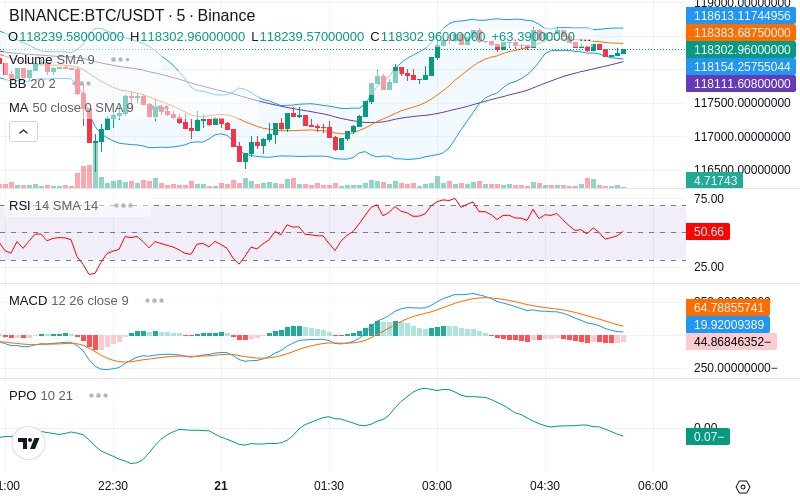Image resolution: width=800 pixels, height=500 pixels.
Task: Open the TradingView logo link
Action: pos(29,443)
